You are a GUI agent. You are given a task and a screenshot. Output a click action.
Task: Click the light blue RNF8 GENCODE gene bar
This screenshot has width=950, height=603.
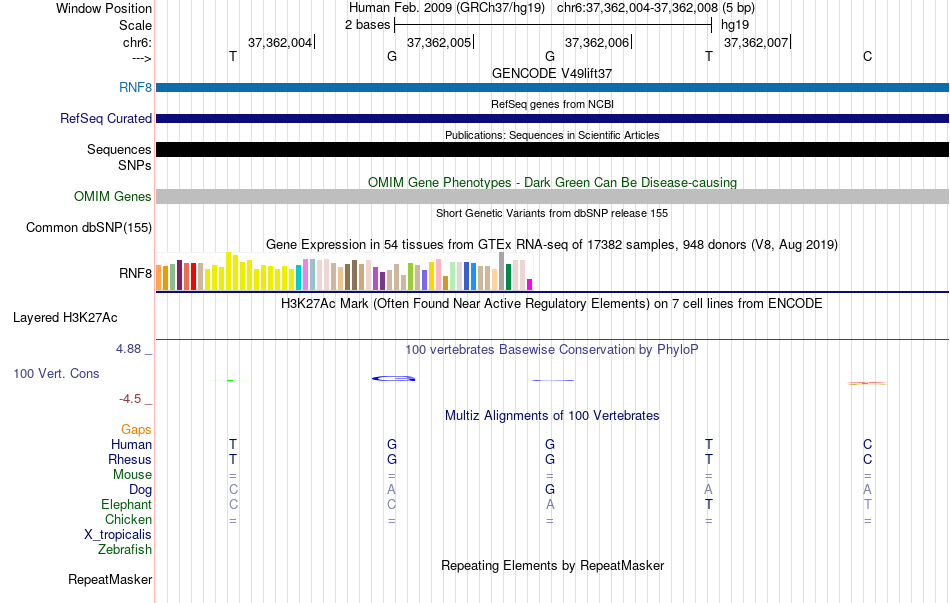coord(553,87)
